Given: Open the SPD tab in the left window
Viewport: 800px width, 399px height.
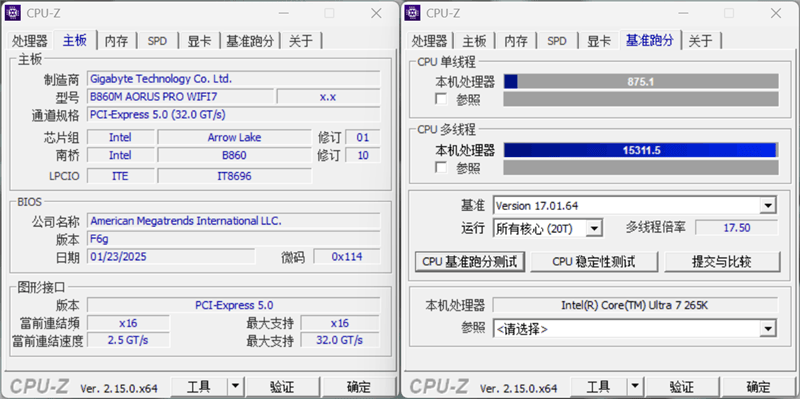Looking at the screenshot, I should click(x=158, y=41).
